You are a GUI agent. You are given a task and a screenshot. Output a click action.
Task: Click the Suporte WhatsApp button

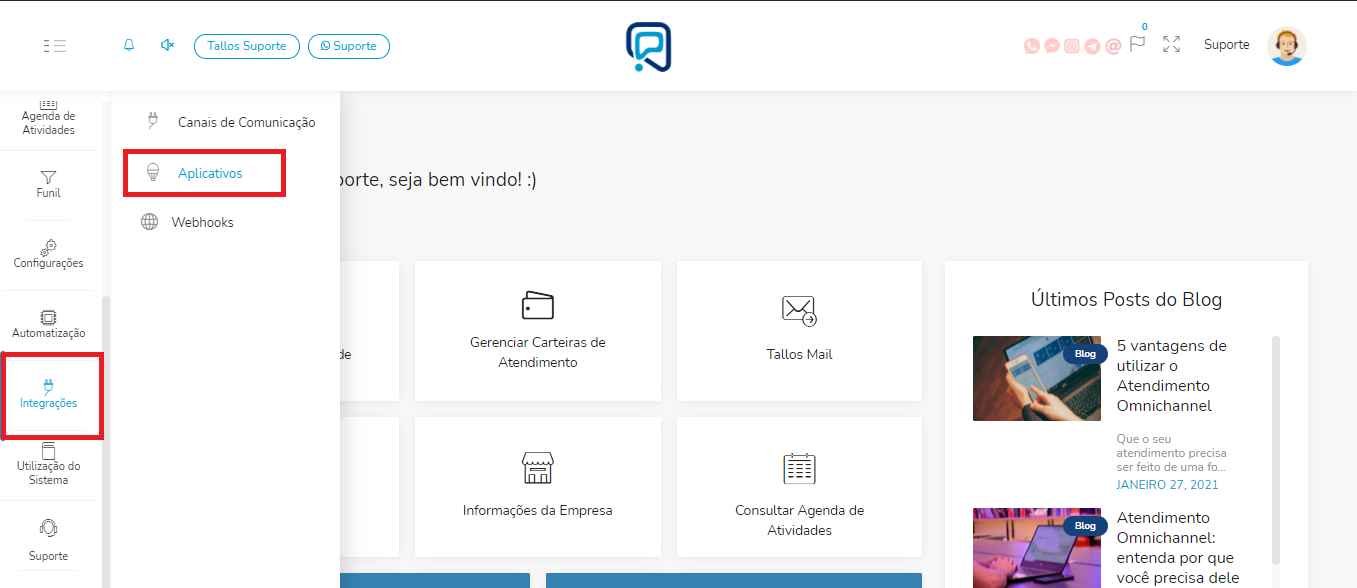(348, 45)
